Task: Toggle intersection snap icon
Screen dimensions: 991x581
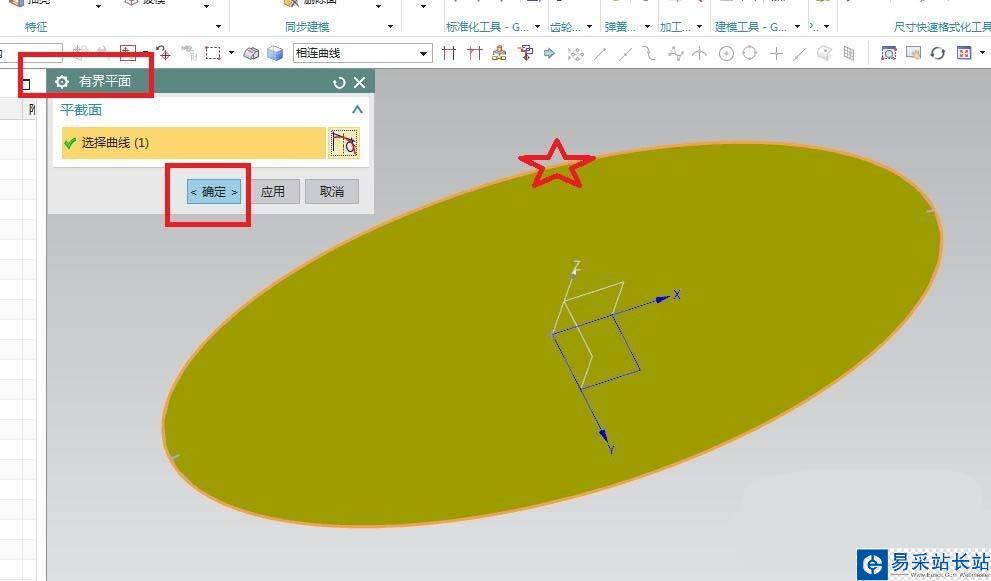Action: [x=700, y=53]
